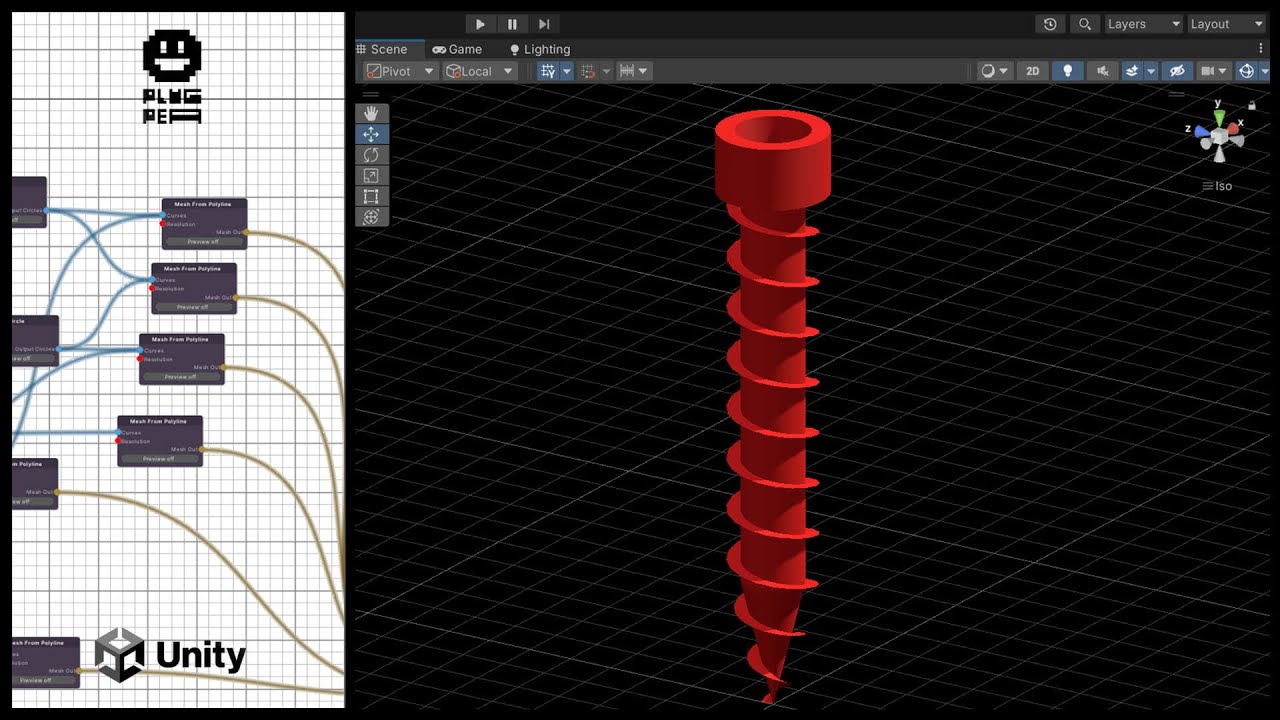Click Curves port of topmost Mesh From Polyline node

coord(163,215)
